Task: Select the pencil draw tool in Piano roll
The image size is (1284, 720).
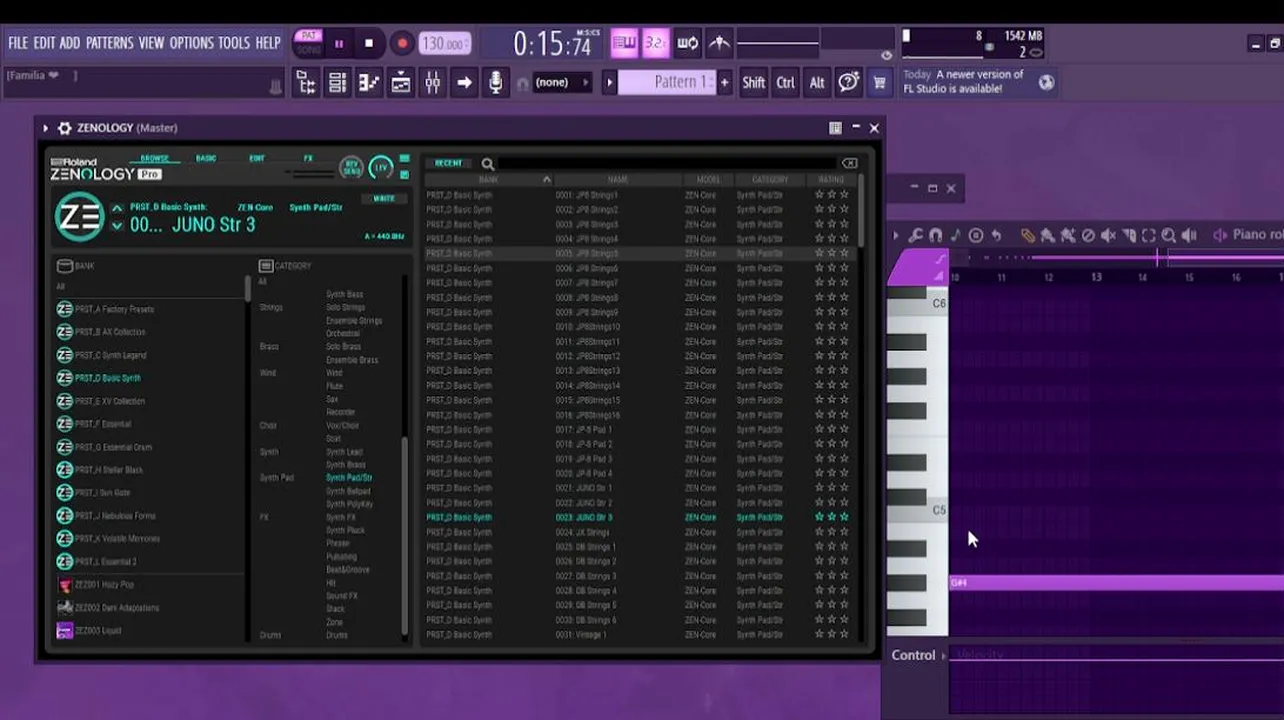Action: point(1027,235)
